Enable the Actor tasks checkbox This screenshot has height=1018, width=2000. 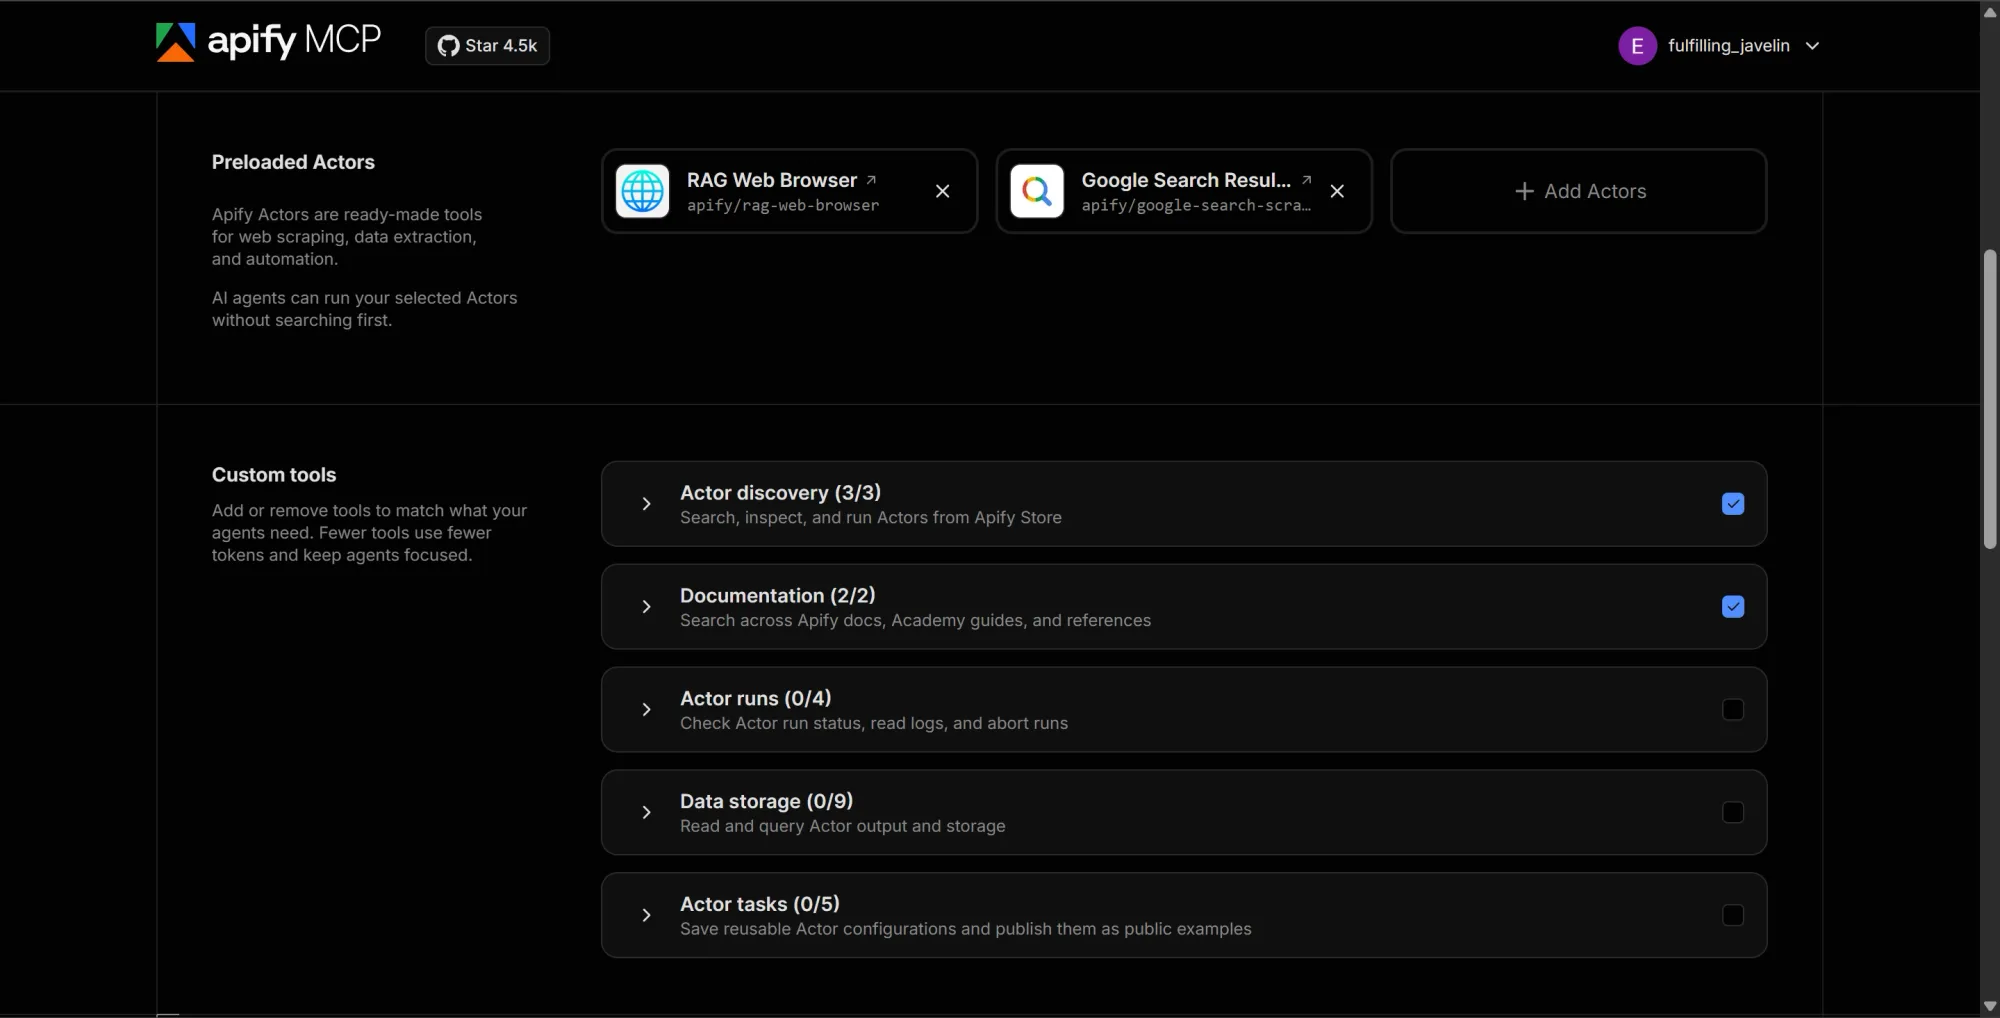pos(1733,916)
